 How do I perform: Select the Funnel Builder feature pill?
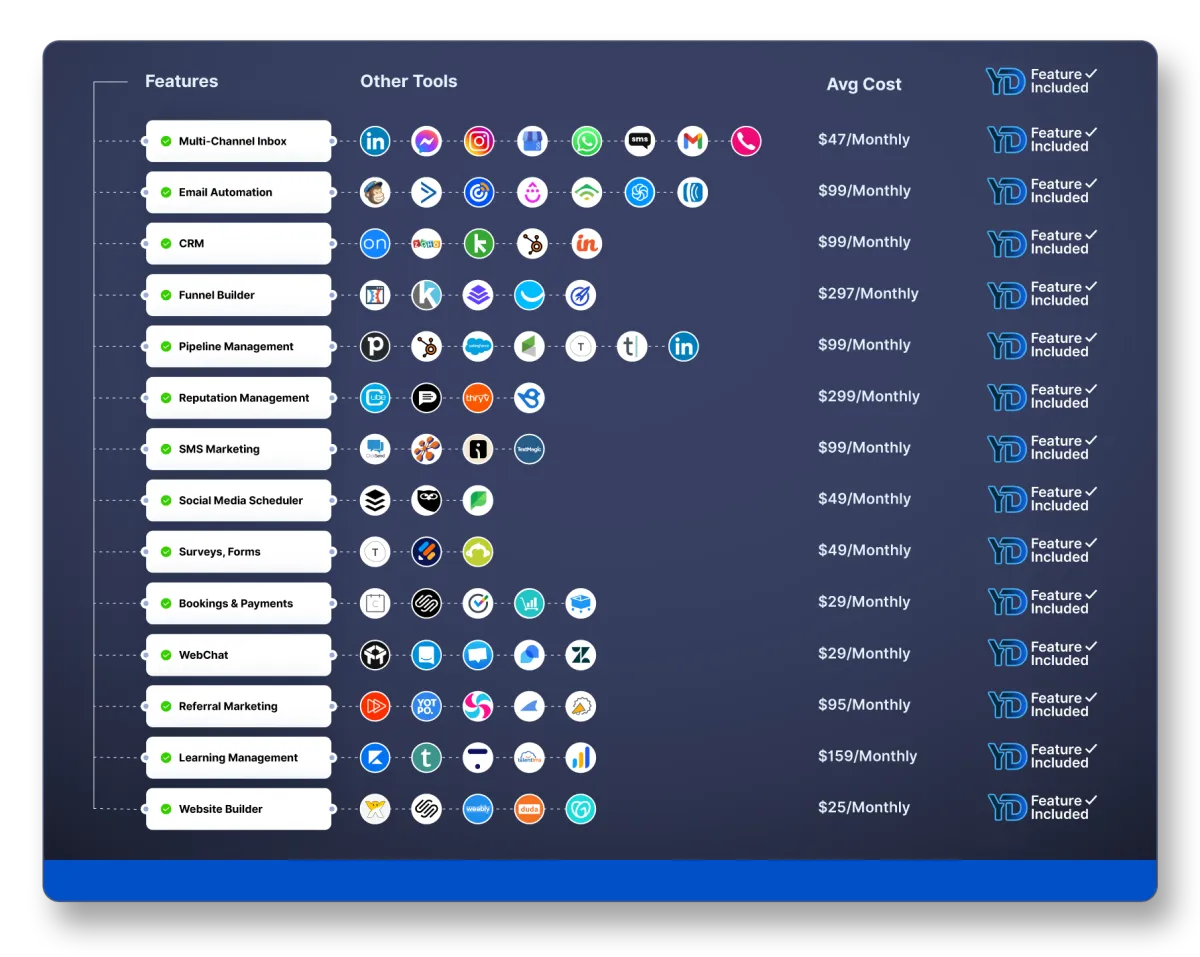pyautogui.click(x=238, y=295)
